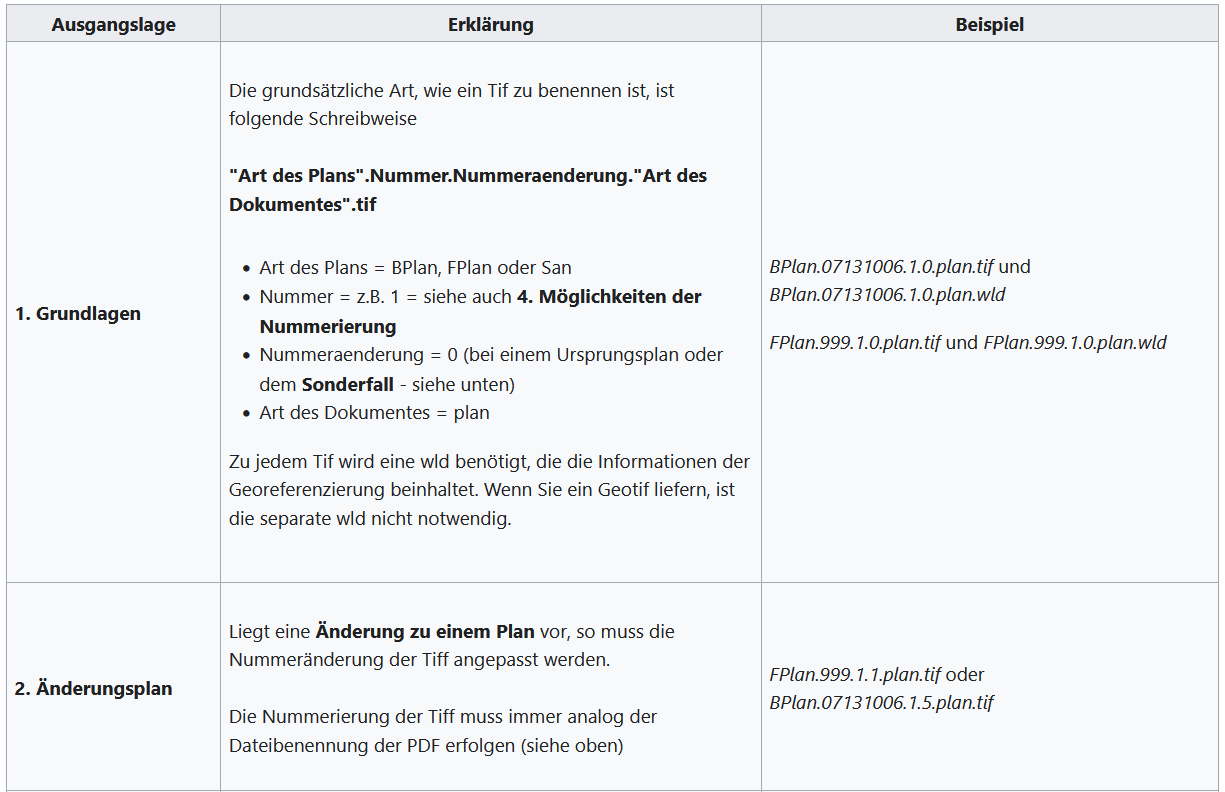
Task: Click the 'Art des Dokumentes = plan' bullet
Action: [374, 412]
